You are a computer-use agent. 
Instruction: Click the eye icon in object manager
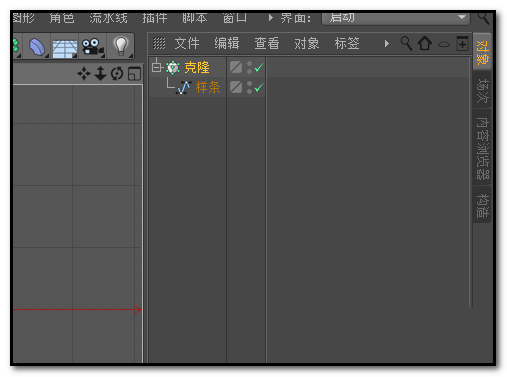click(444, 44)
